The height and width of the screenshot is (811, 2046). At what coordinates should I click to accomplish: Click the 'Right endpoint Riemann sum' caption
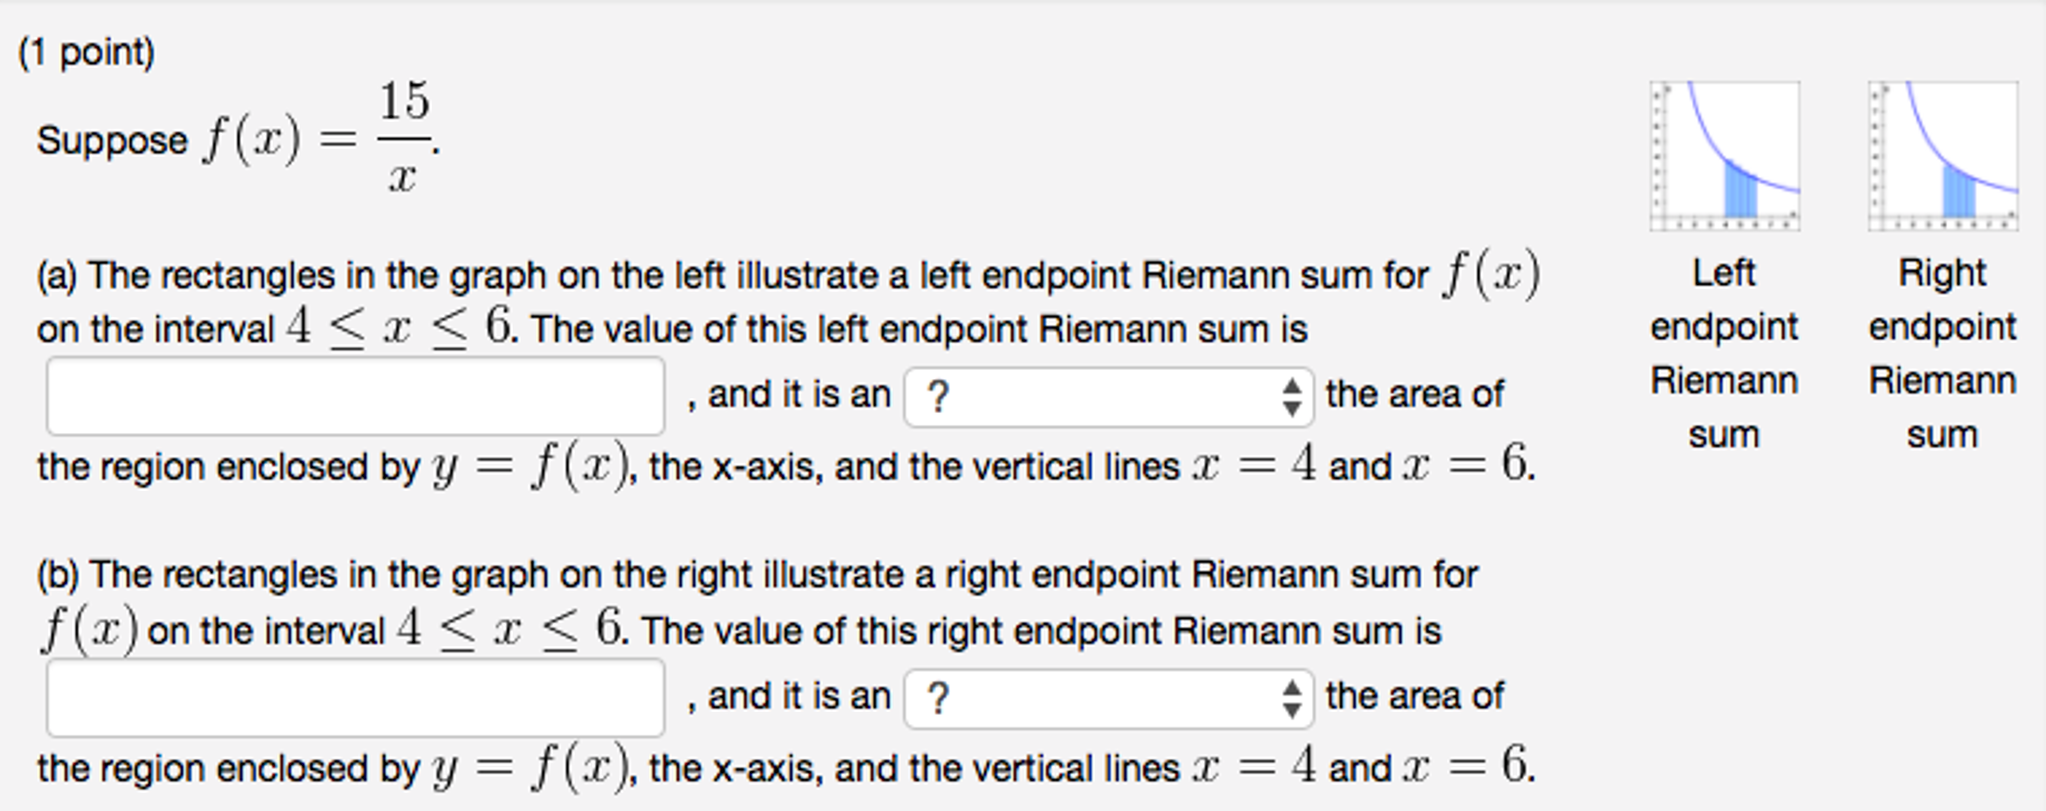(x=1942, y=352)
